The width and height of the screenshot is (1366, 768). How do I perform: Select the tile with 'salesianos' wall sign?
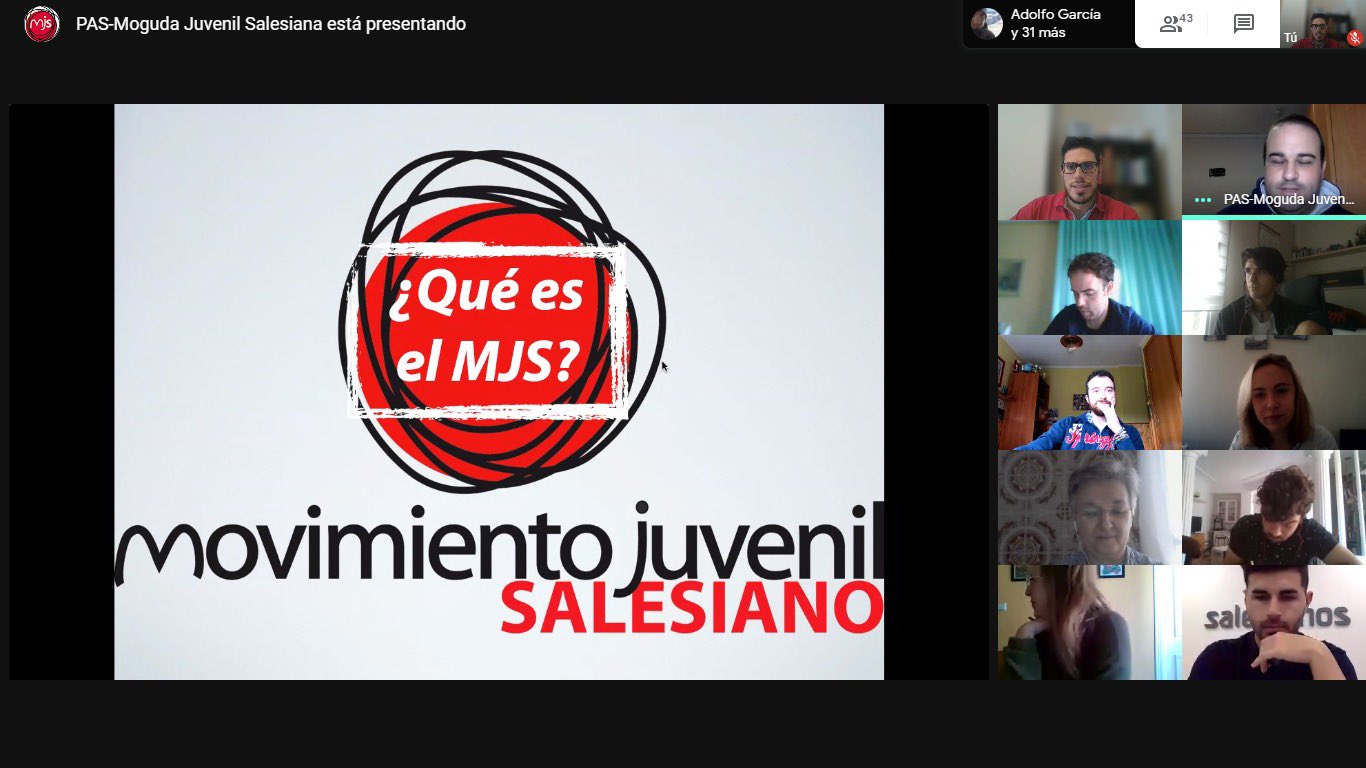pos(1273,622)
